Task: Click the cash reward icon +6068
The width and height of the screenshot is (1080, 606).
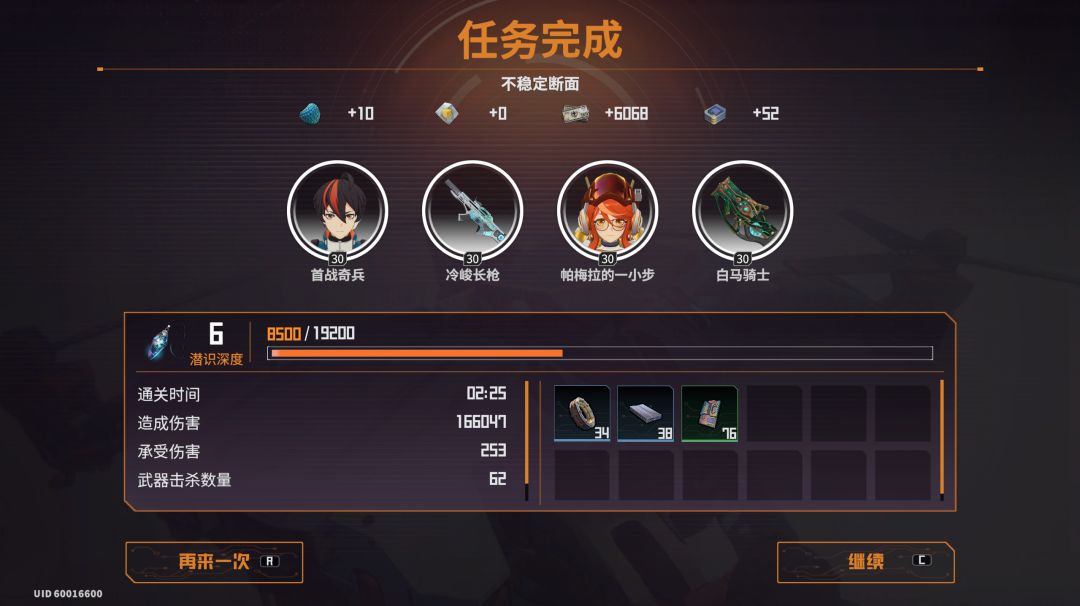Action: [x=575, y=113]
